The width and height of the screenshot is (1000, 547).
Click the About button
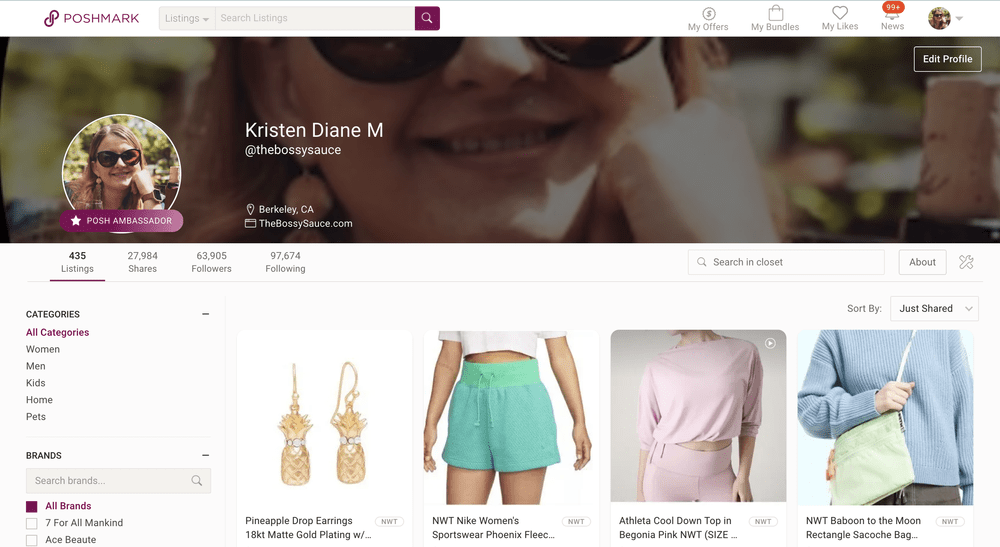pos(922,262)
